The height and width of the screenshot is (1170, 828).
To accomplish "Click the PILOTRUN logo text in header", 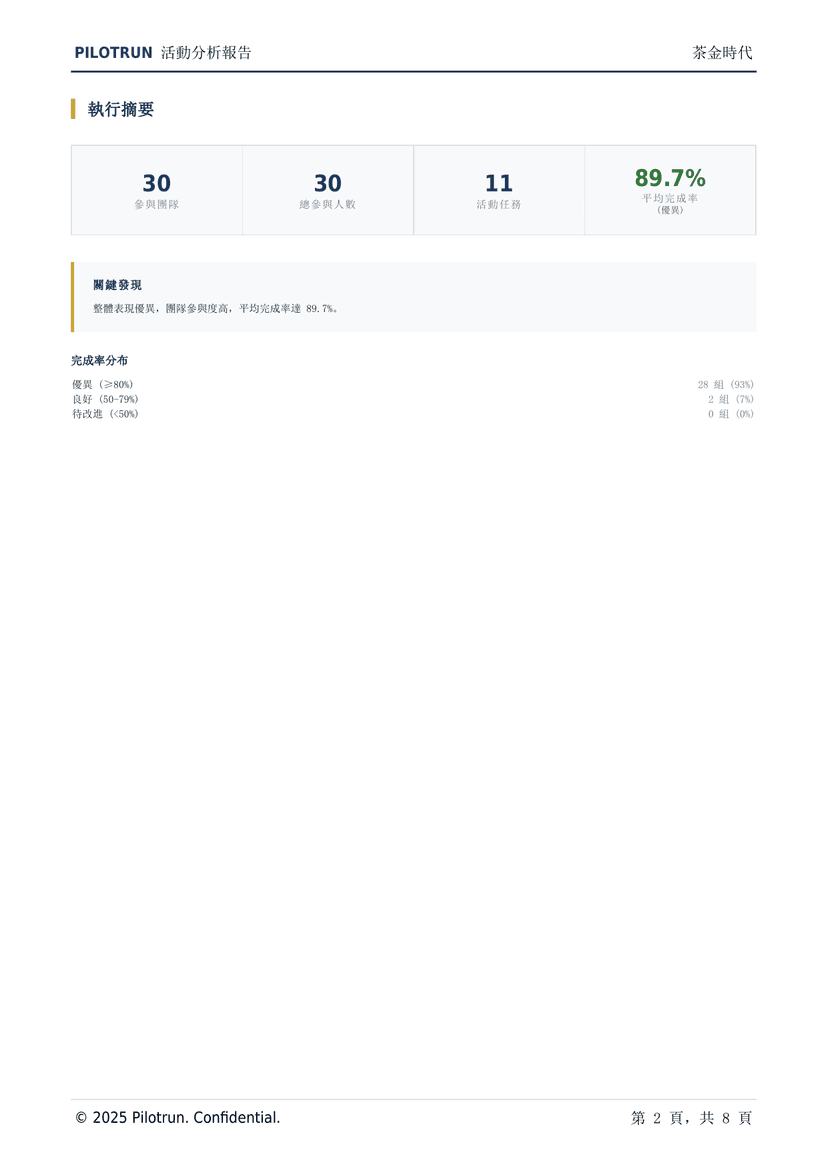I will [x=113, y=53].
